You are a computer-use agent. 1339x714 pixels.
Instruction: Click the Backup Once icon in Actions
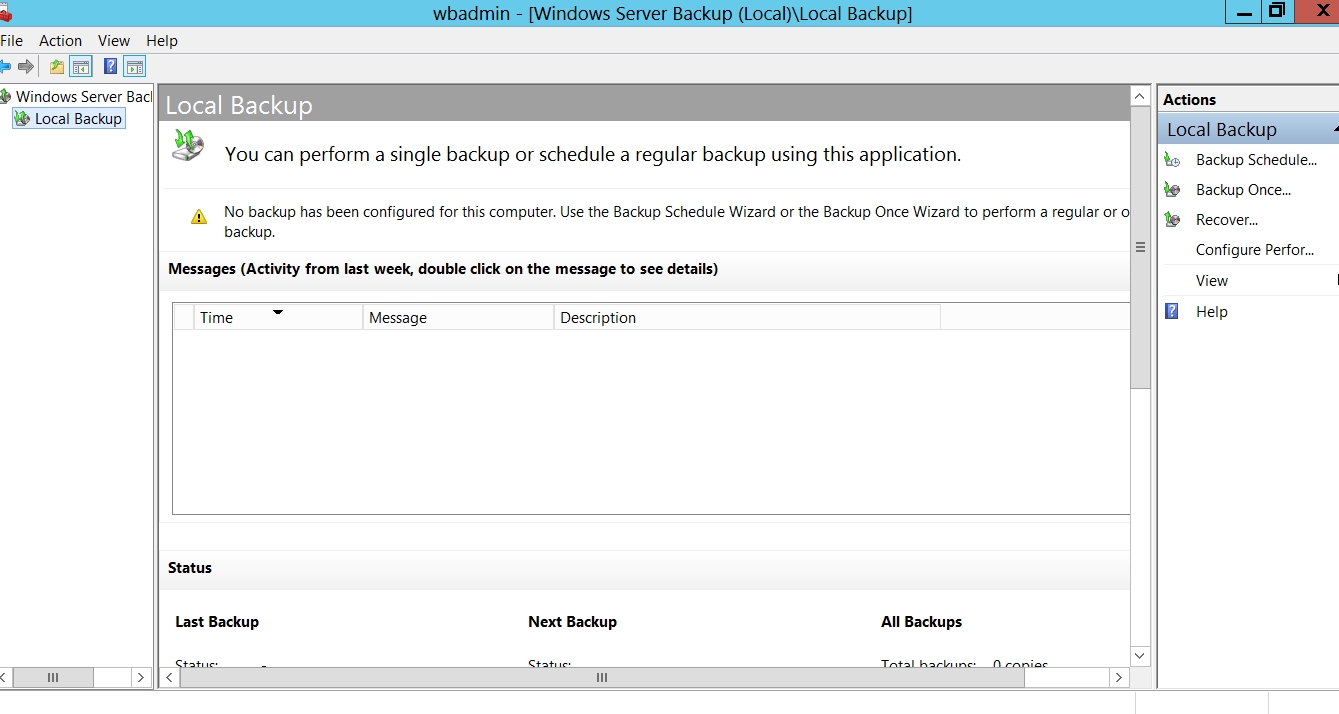coord(1172,190)
